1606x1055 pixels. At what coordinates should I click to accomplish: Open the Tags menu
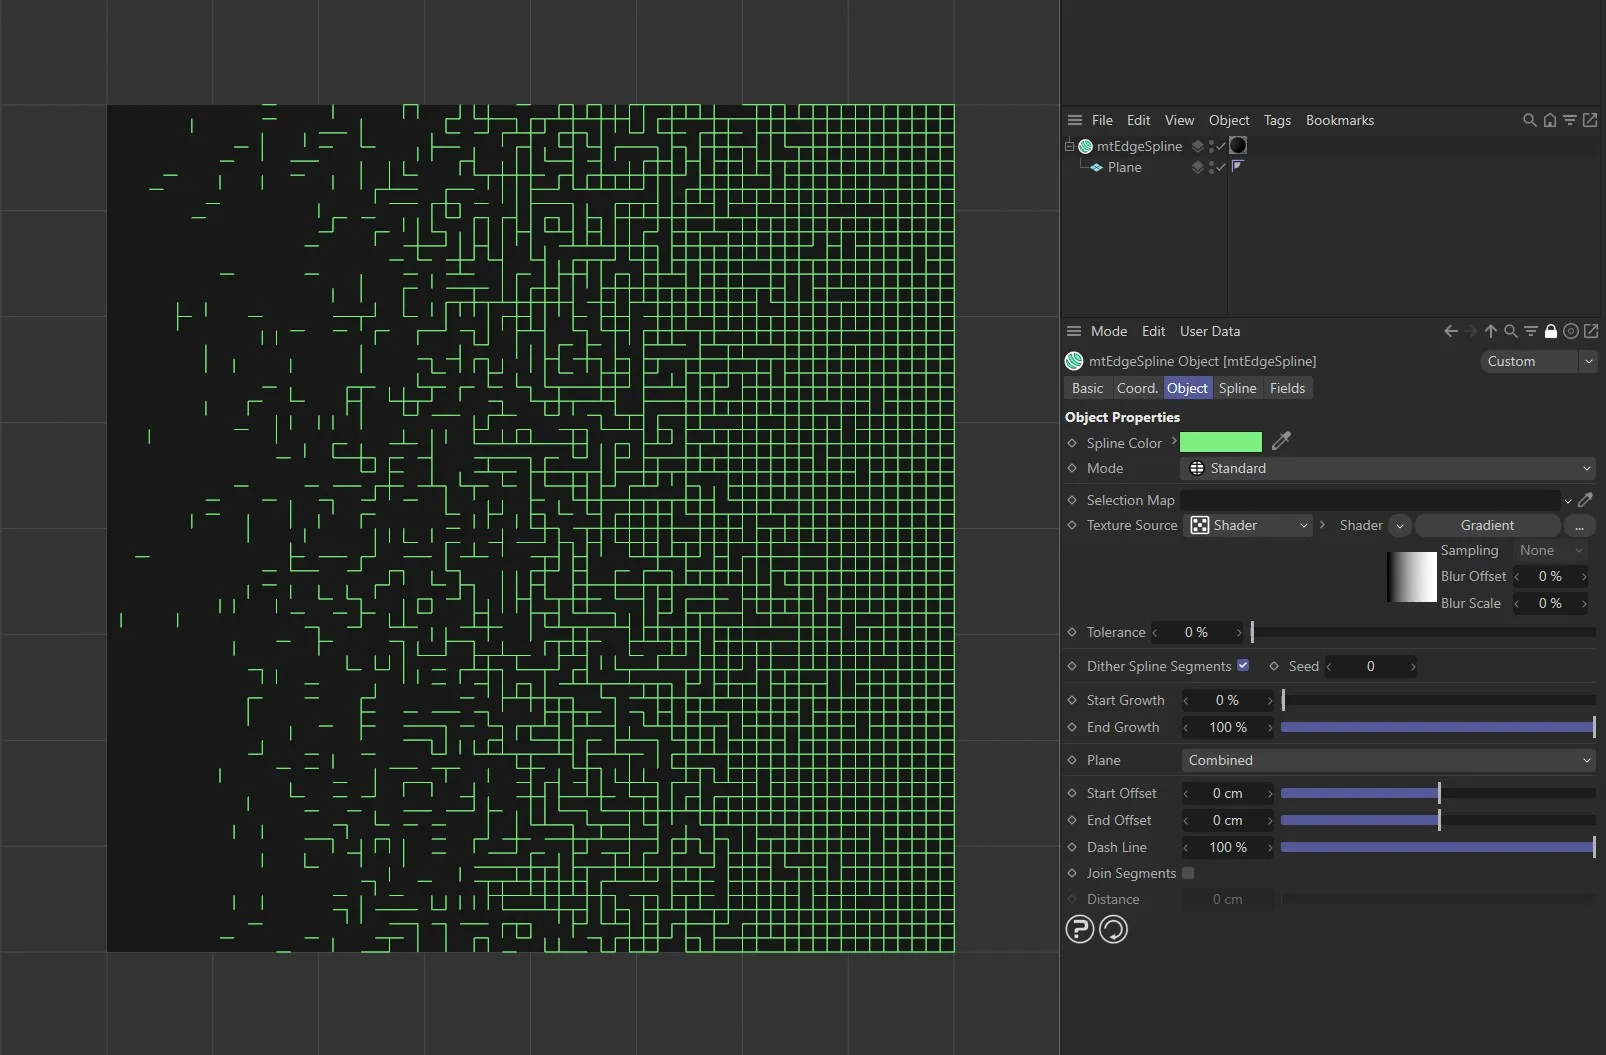point(1277,120)
